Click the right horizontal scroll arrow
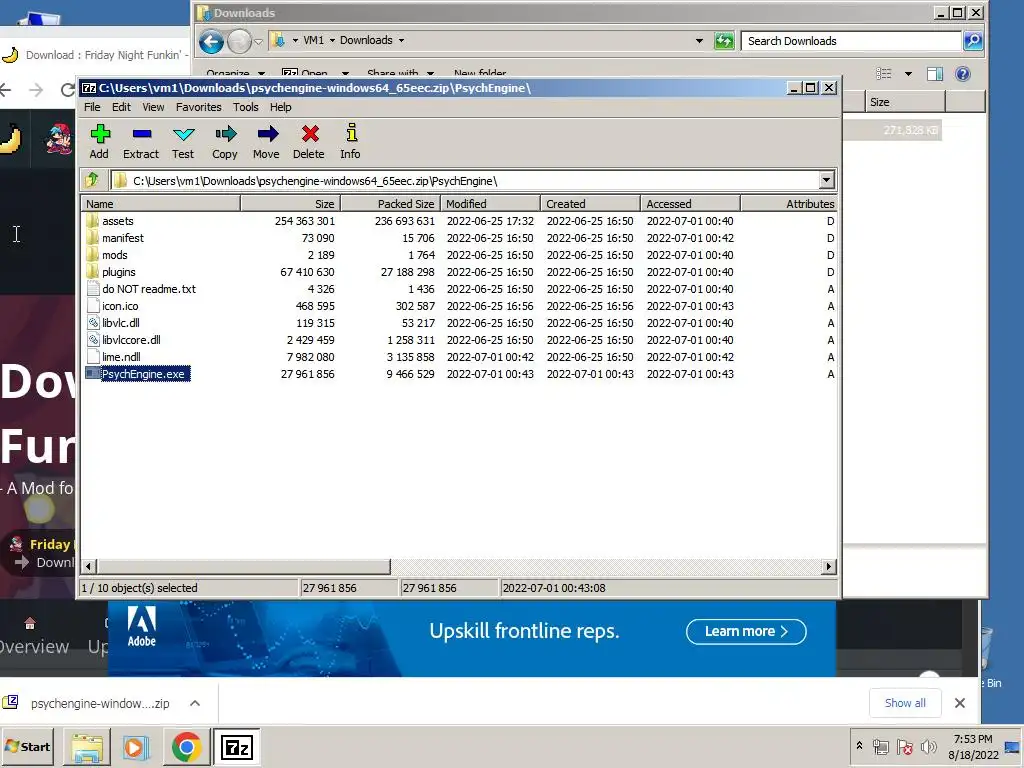Image resolution: width=1024 pixels, height=768 pixels. click(x=829, y=566)
